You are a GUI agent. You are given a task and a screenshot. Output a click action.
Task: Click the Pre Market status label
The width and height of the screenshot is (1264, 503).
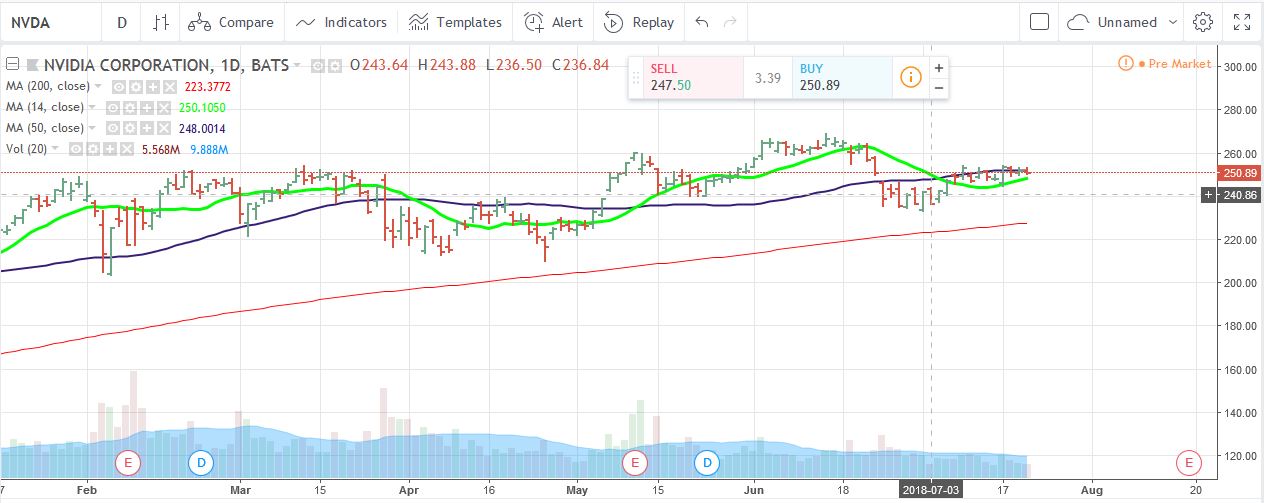tap(1179, 64)
